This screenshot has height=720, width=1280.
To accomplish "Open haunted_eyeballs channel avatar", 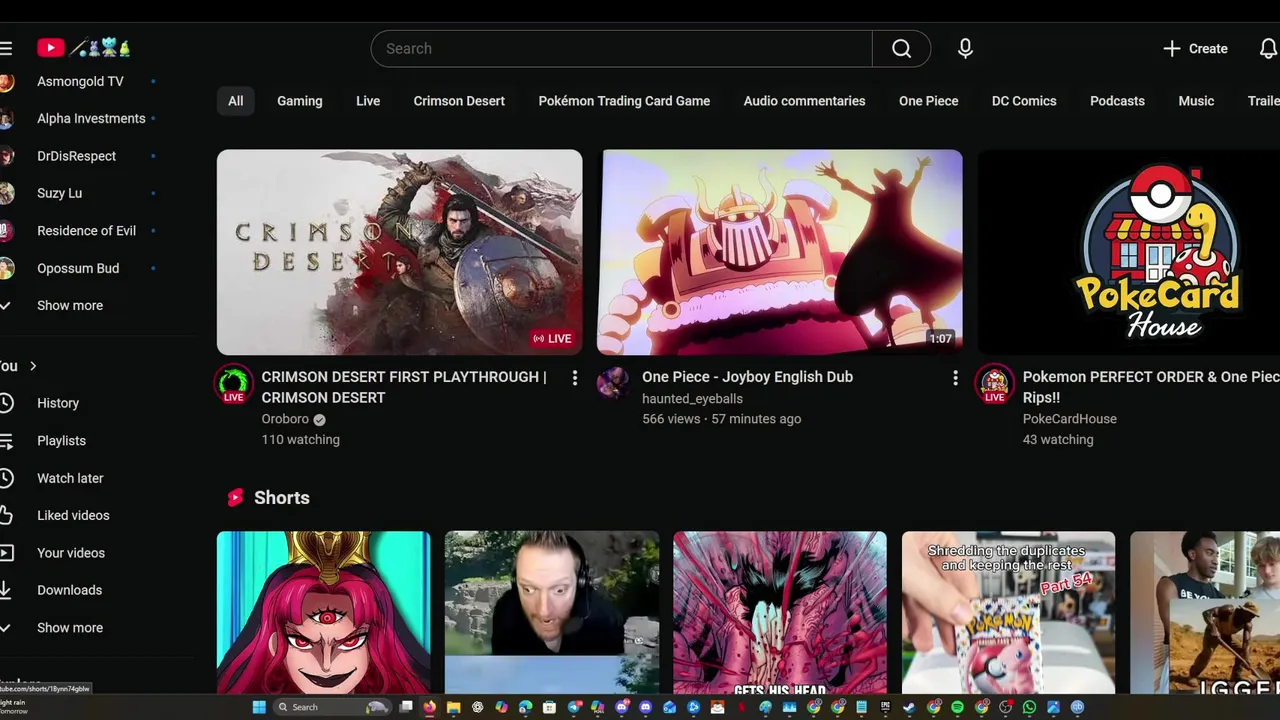I will [614, 383].
